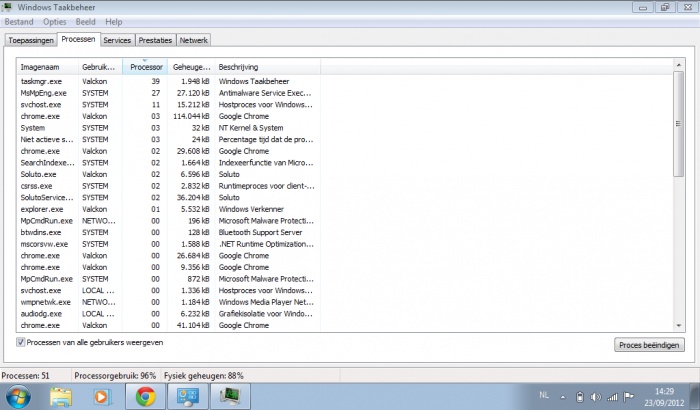Select svchost.exe row using 15.212 kB
Image resolution: width=700 pixels, height=410 pixels.
[168, 105]
